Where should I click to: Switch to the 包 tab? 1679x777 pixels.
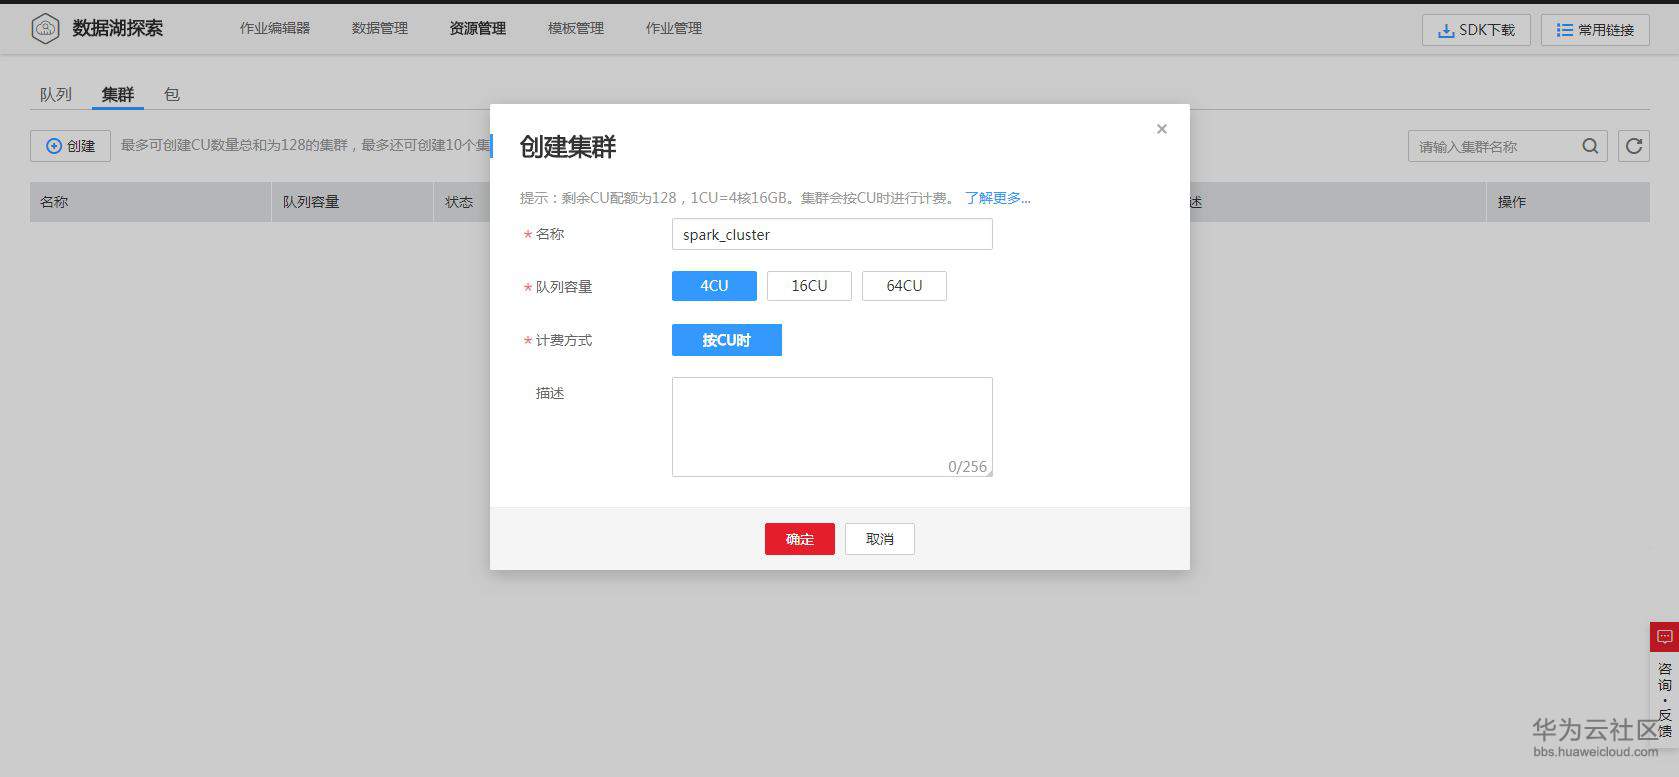(172, 94)
